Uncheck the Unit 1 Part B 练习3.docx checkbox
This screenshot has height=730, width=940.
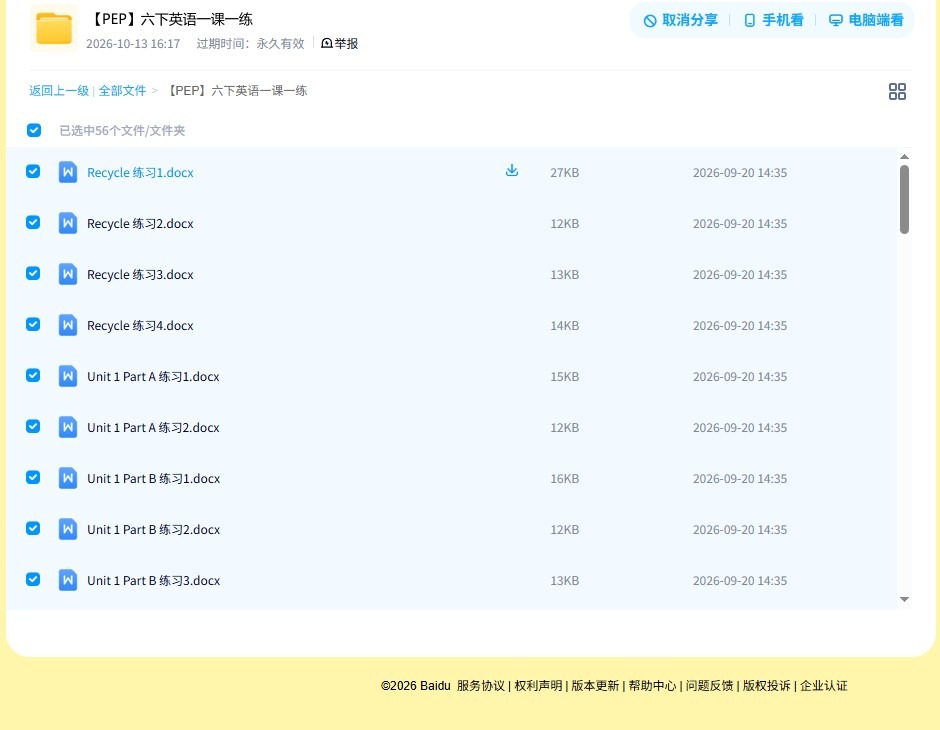click(x=33, y=579)
